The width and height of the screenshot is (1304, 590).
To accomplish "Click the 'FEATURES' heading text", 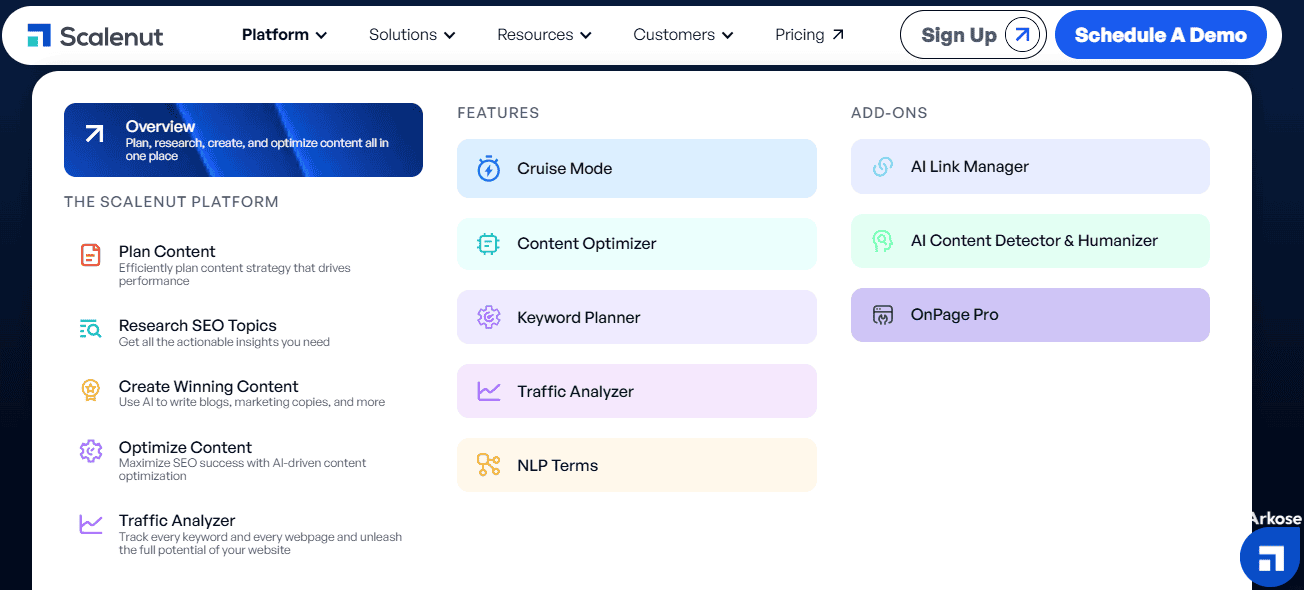I will point(498,113).
